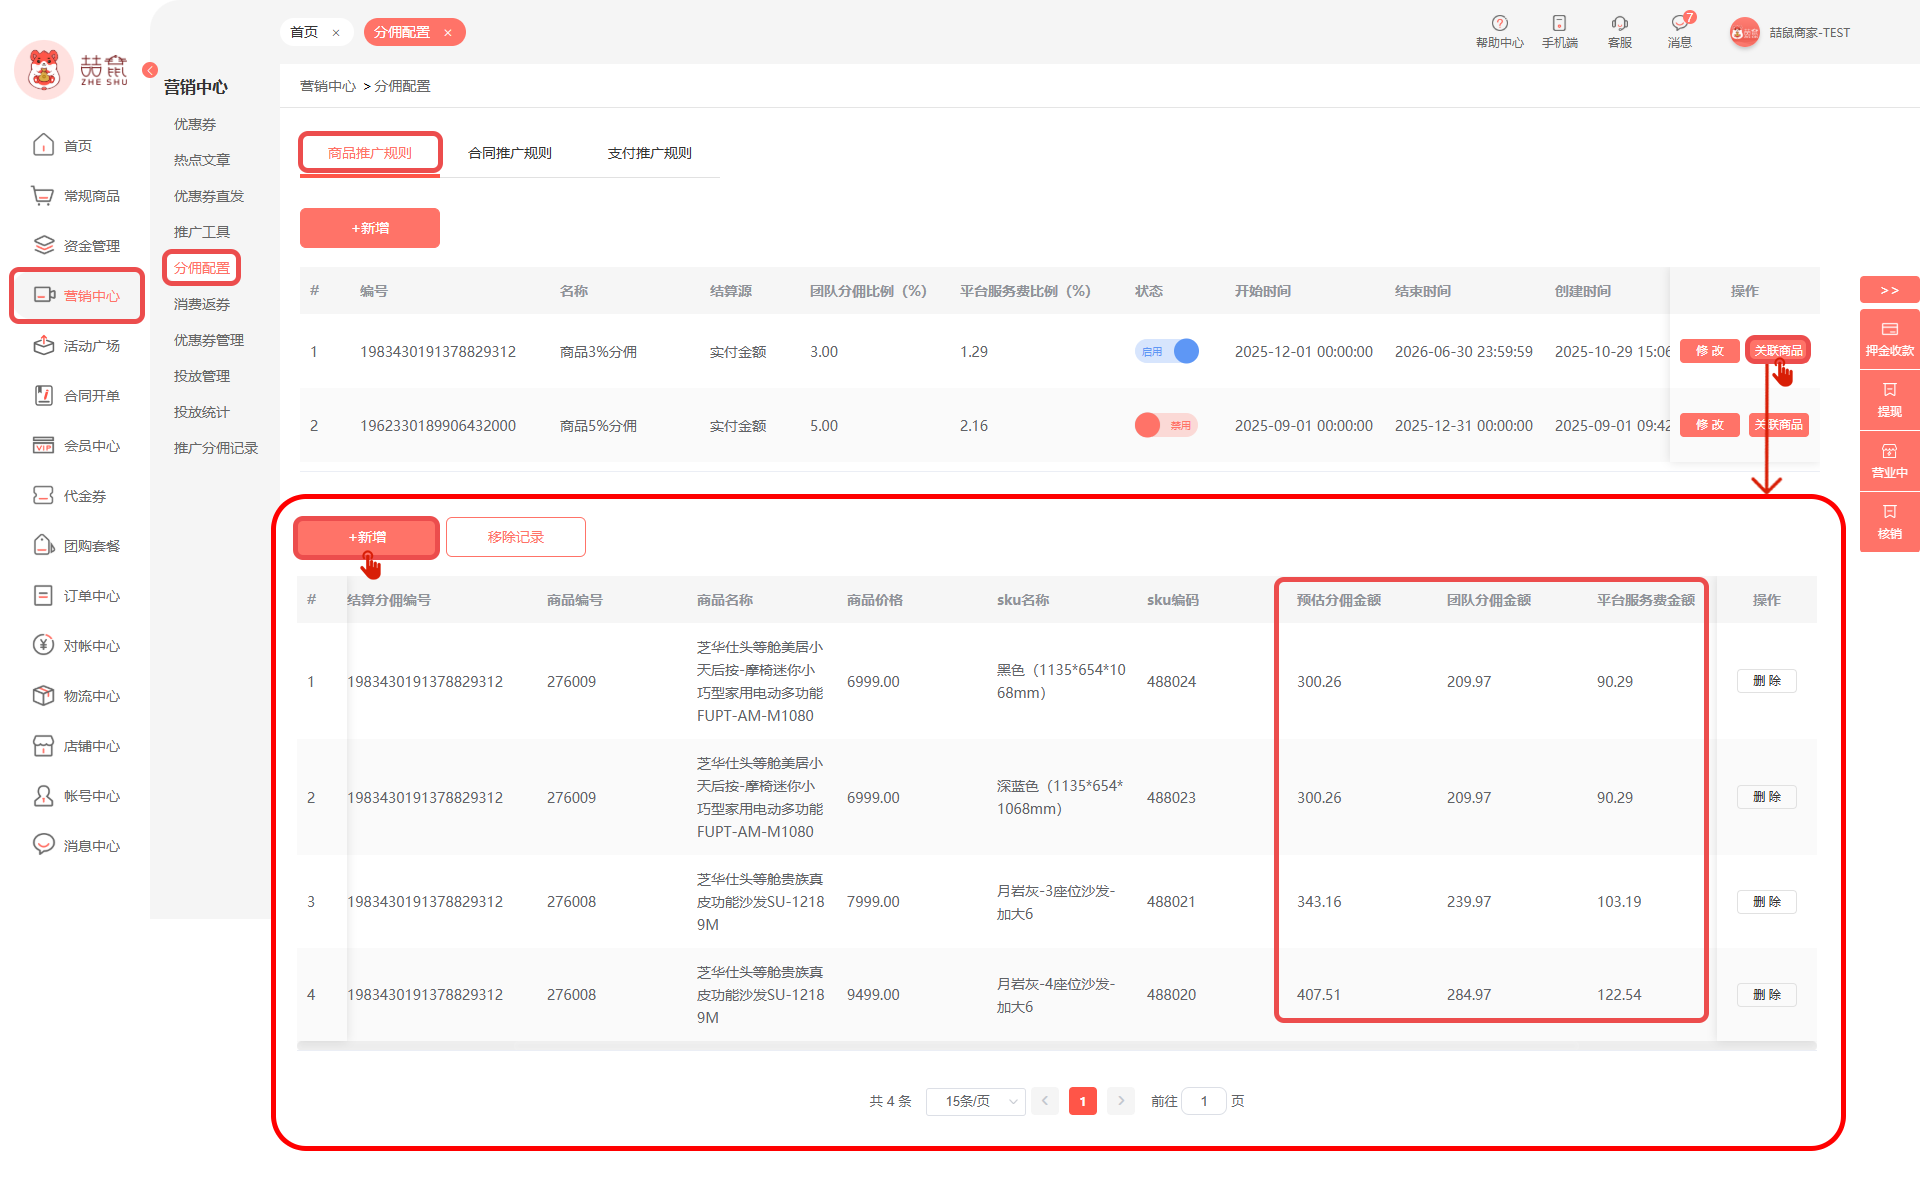Go to next page arrow in pagination
Viewport: 1920px width, 1179px height.
click(1121, 1101)
